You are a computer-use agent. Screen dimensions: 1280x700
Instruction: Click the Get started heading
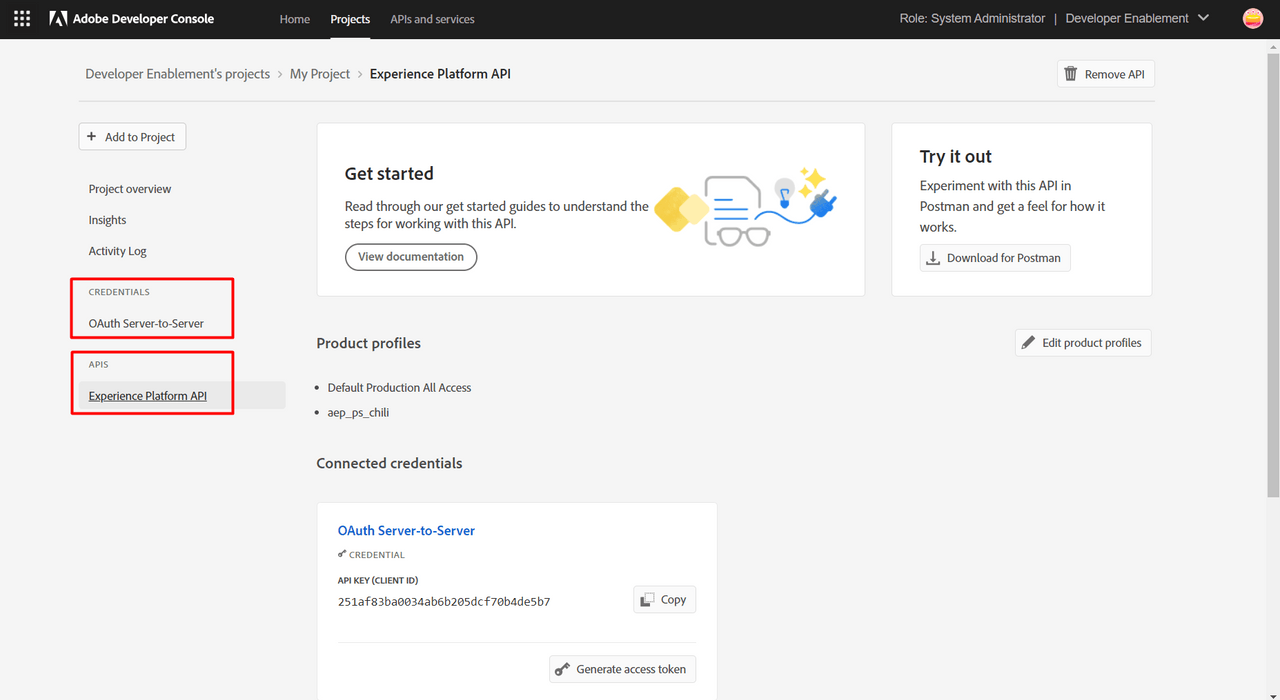[x=389, y=174]
